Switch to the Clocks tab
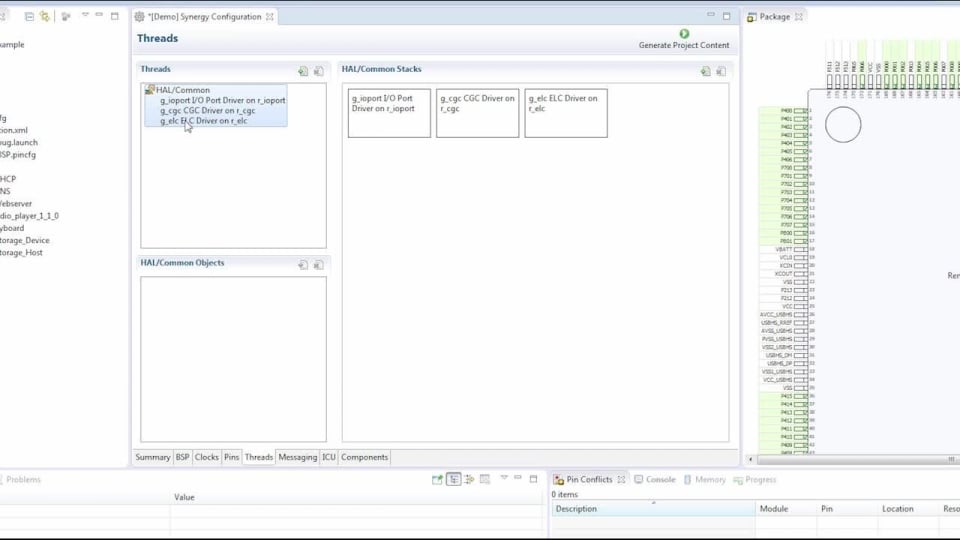Screen dimensions: 960x540 (x=207, y=457)
